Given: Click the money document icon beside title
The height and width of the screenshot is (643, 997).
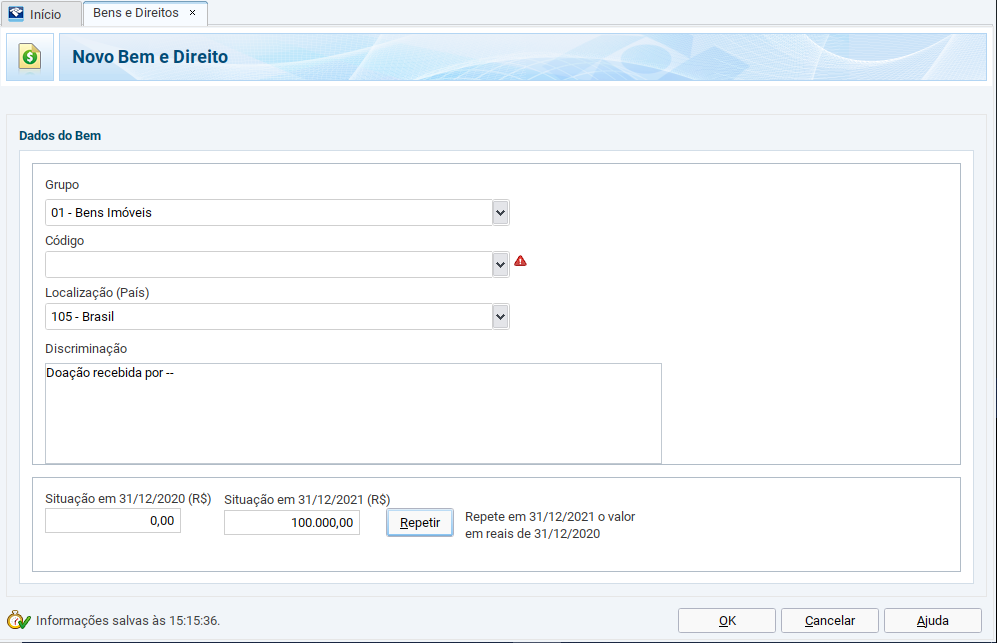Looking at the screenshot, I should [x=30, y=57].
